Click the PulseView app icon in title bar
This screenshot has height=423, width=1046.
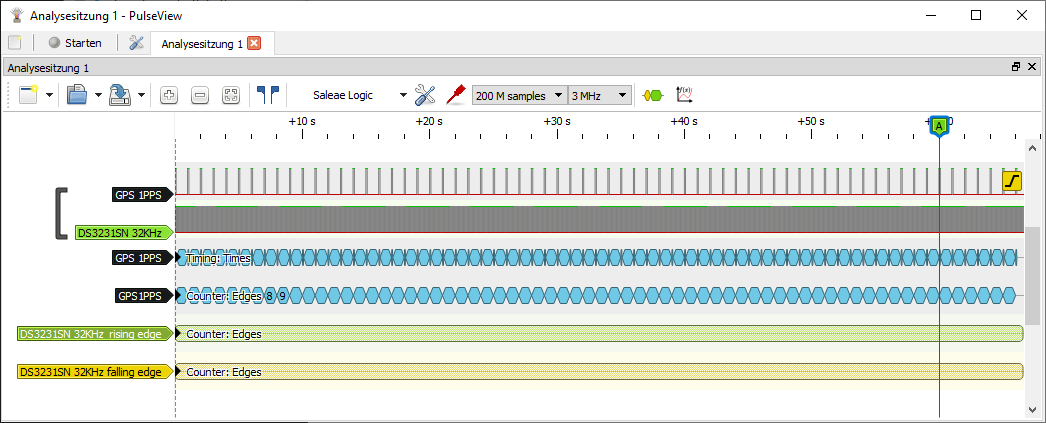(15, 15)
